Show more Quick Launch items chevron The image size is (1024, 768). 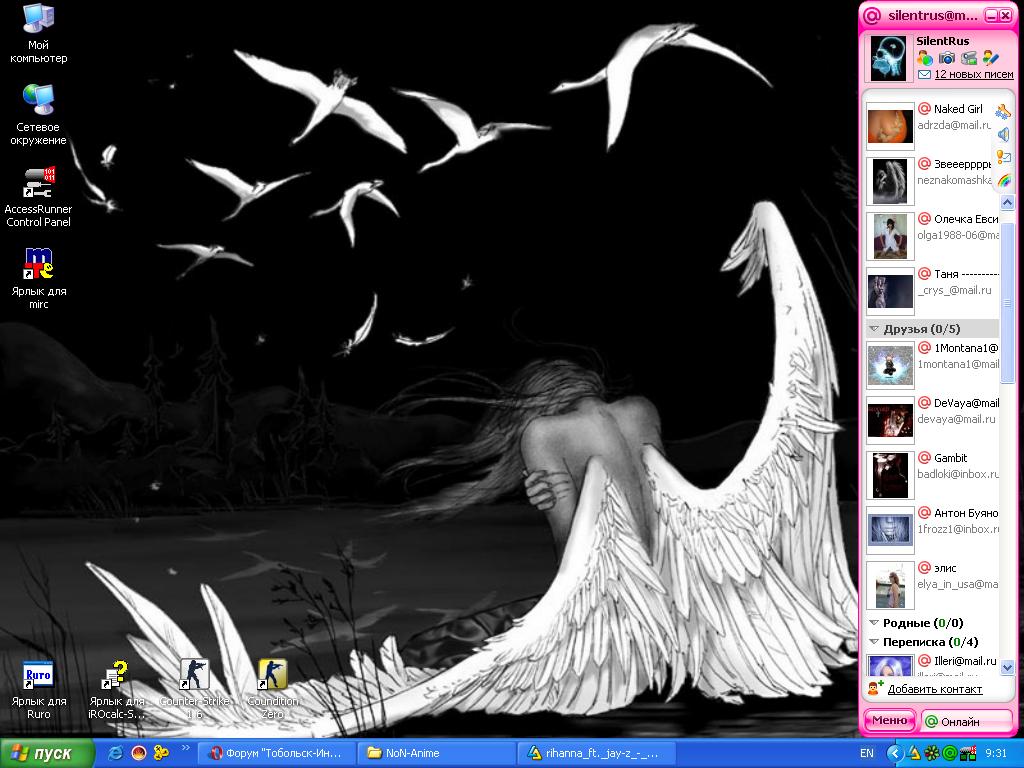click(x=185, y=748)
